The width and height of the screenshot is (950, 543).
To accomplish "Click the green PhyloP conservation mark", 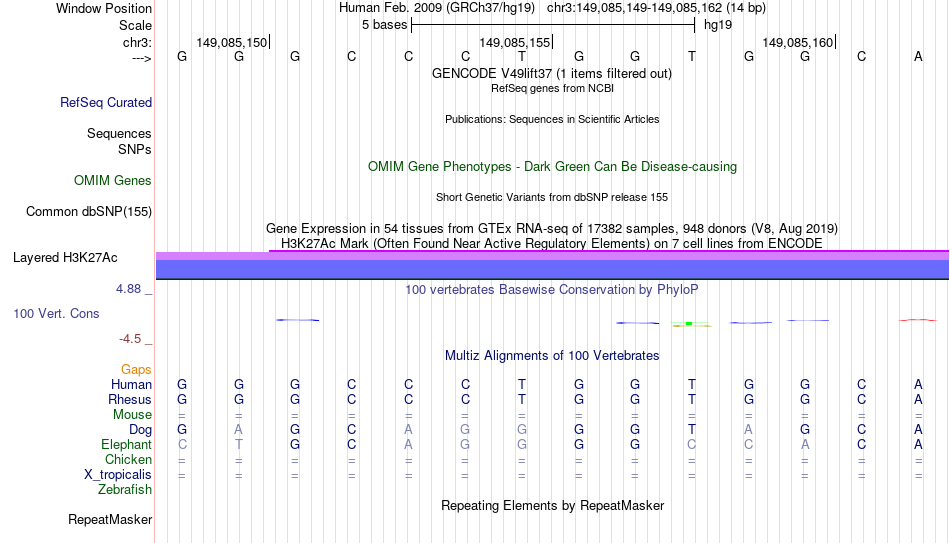I will (689, 324).
